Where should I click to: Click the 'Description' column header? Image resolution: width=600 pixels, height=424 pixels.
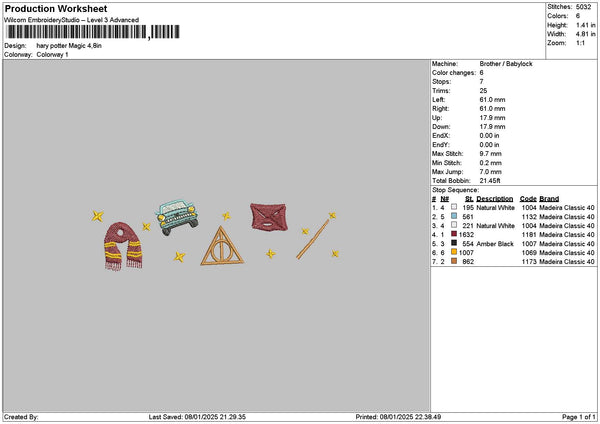(x=495, y=199)
